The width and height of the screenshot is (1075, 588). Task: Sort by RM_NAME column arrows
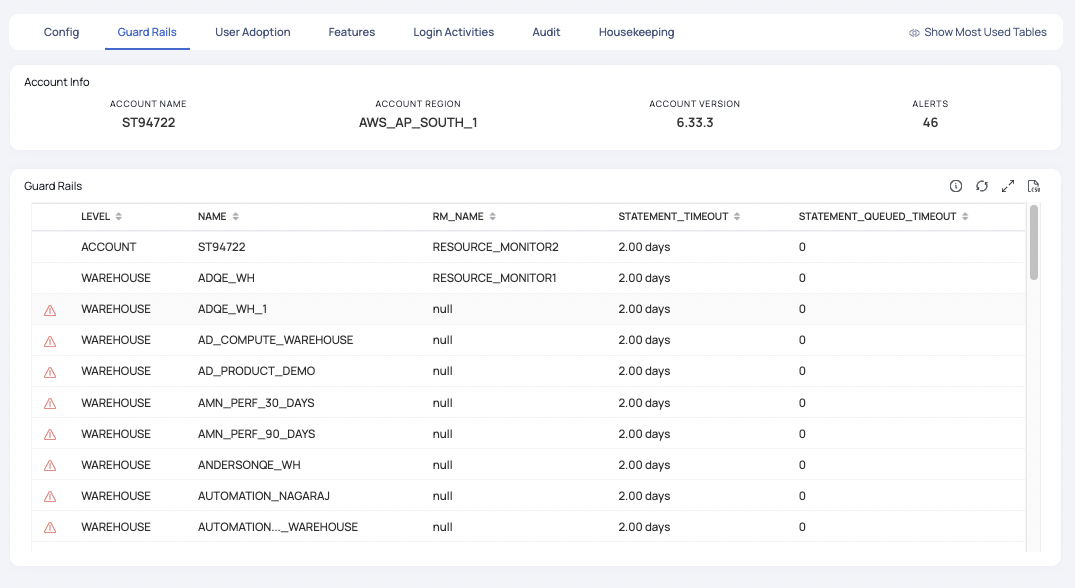pyautogui.click(x=493, y=217)
